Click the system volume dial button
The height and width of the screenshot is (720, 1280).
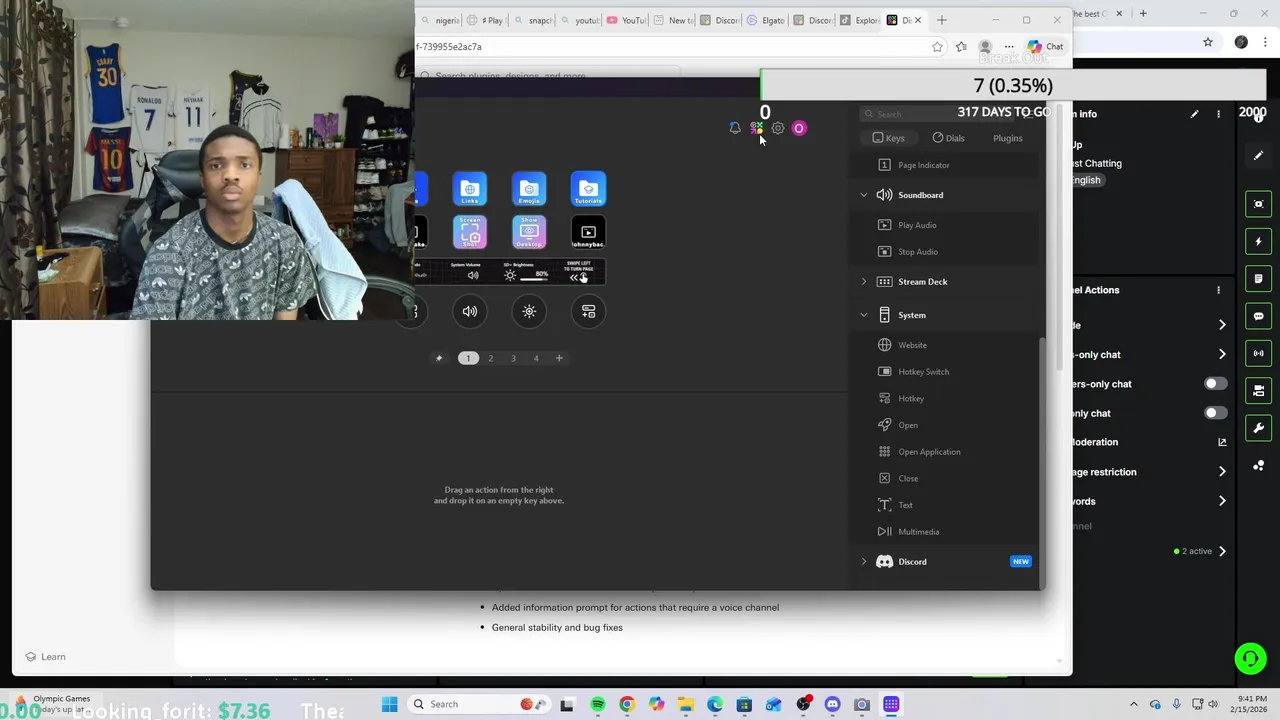pos(470,311)
